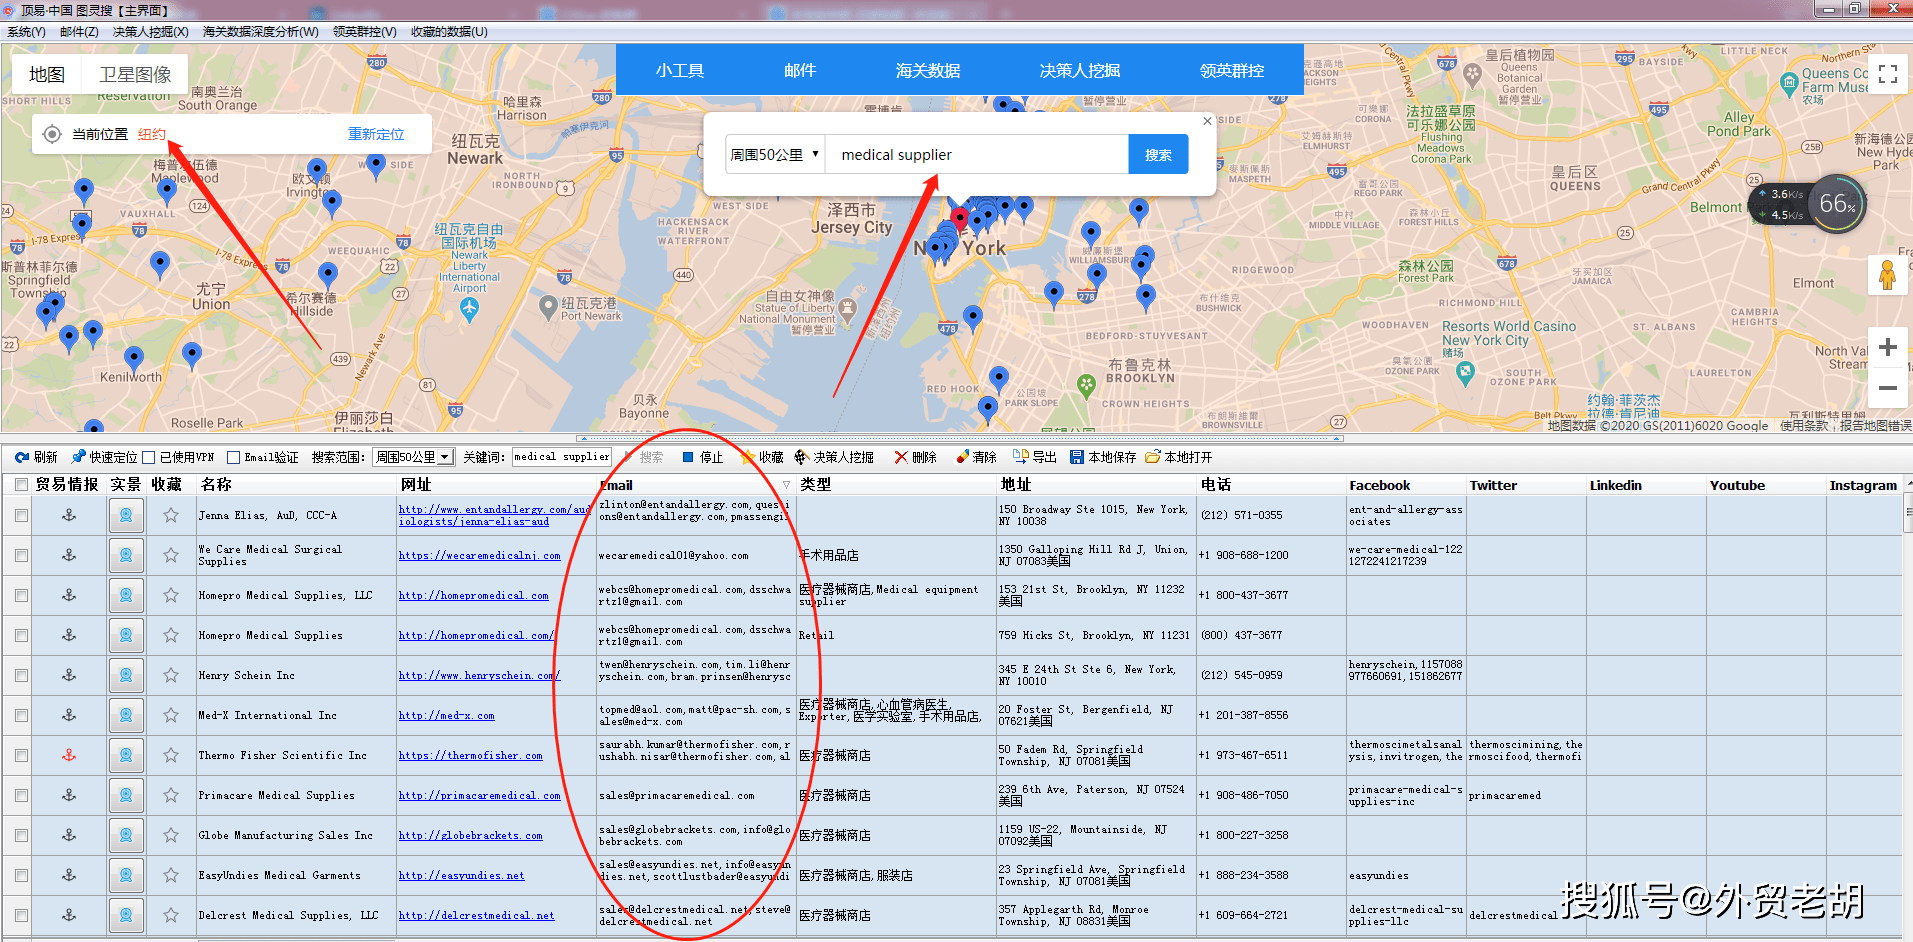The height and width of the screenshot is (942, 1913).
Task: Click the blue search button
Action: coord(1158,155)
